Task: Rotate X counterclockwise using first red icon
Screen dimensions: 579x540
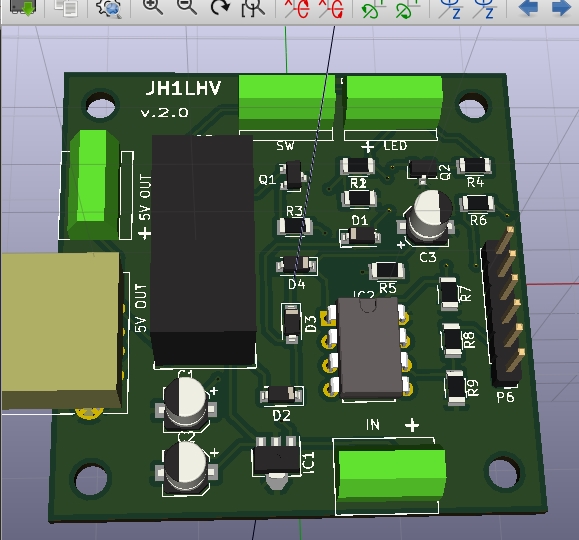Action: [x=297, y=8]
